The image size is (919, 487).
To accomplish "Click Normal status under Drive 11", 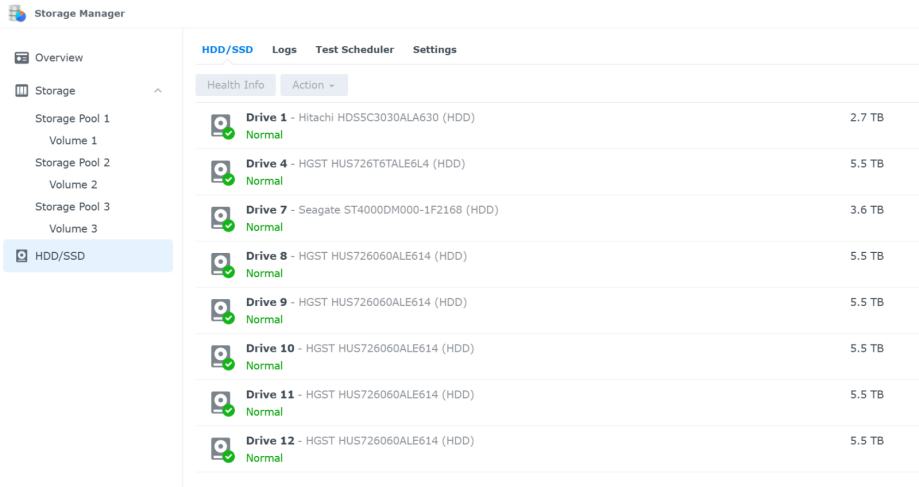I will pos(264,412).
